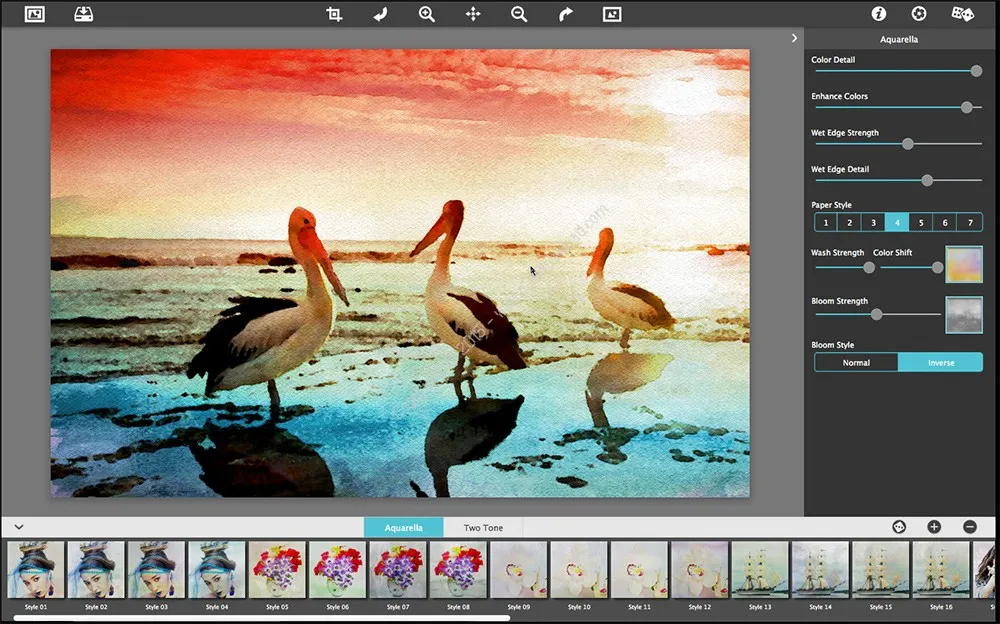Select Paper Style 2

pos(849,223)
